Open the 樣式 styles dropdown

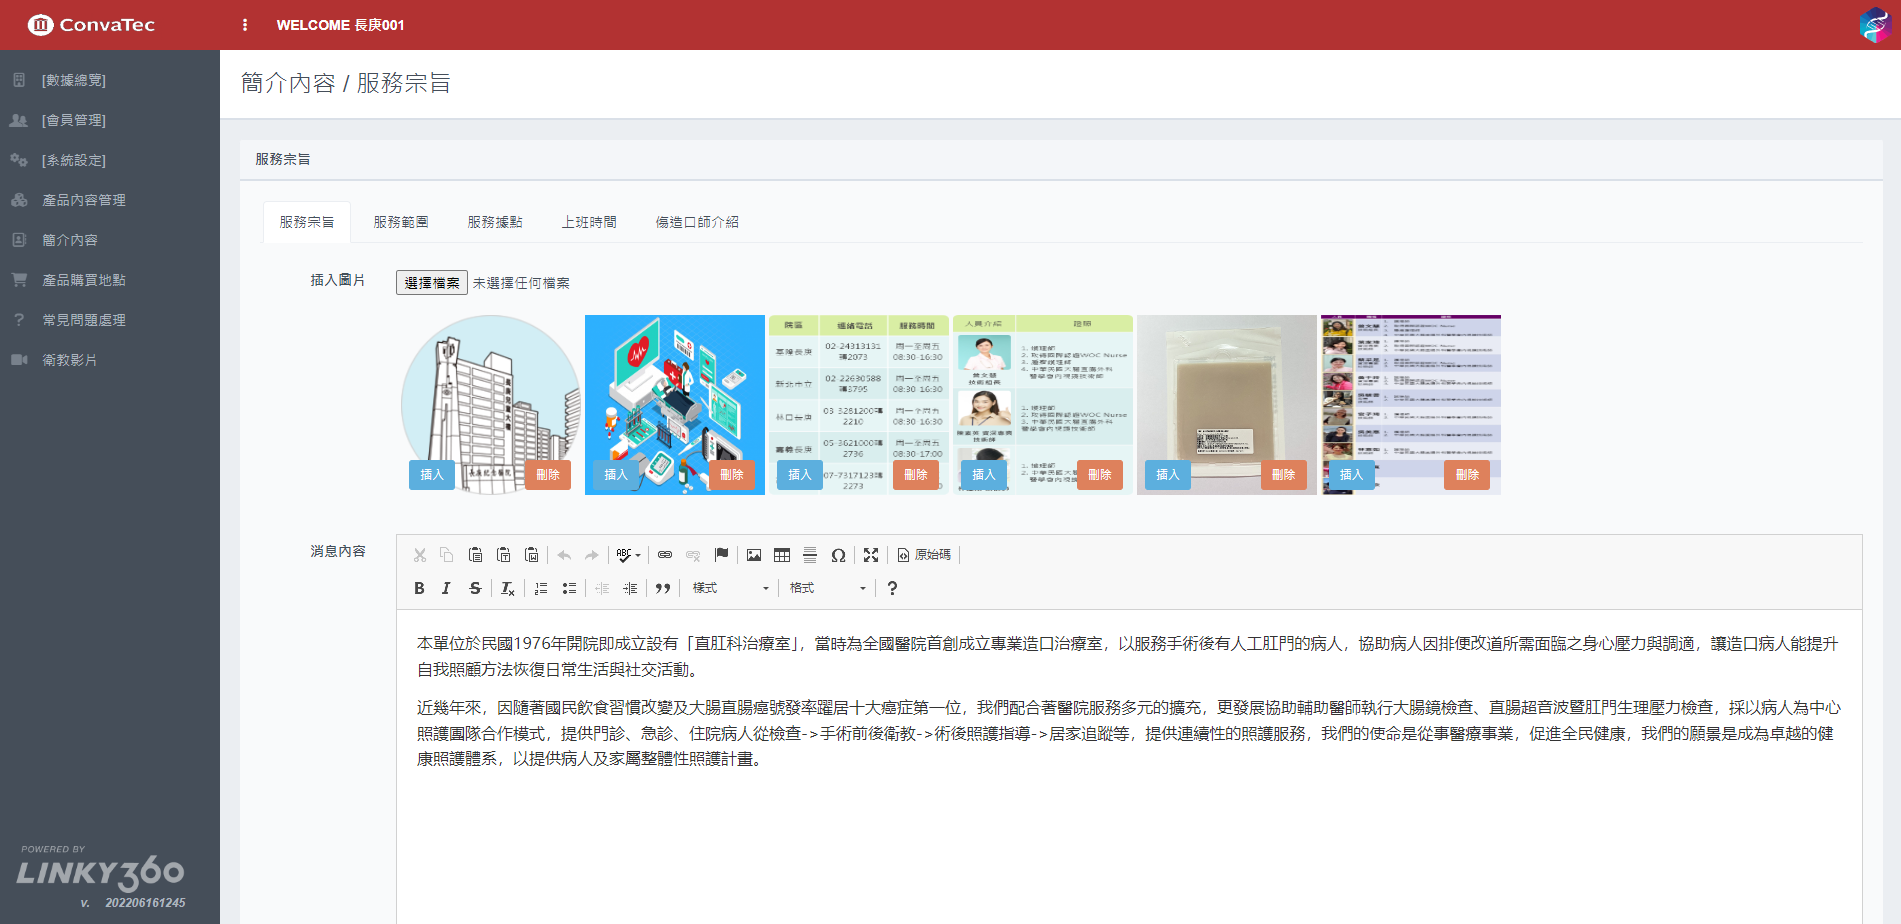(730, 588)
